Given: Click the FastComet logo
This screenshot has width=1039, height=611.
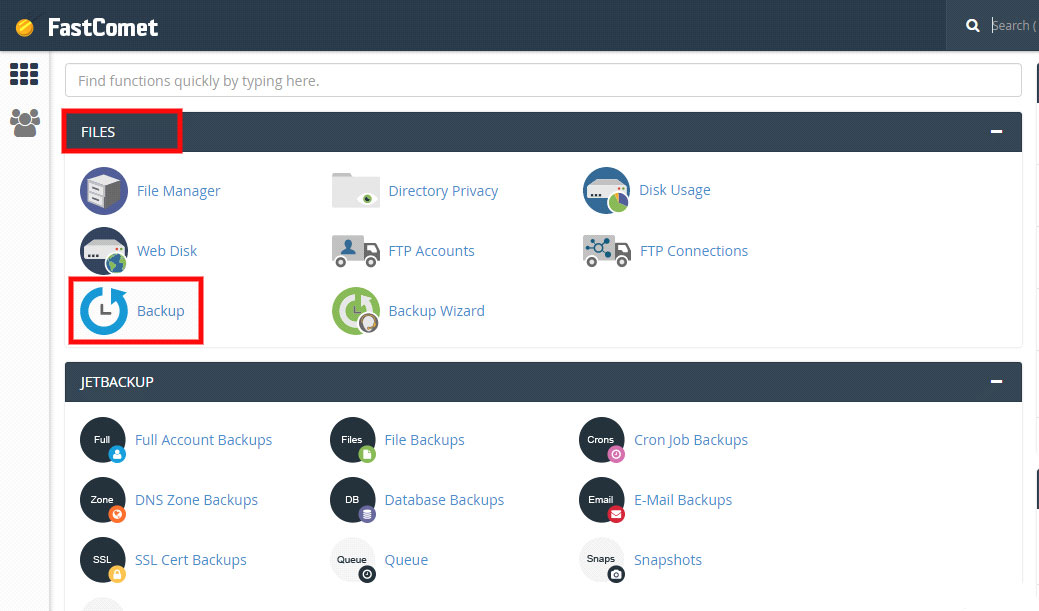Looking at the screenshot, I should pos(87,27).
